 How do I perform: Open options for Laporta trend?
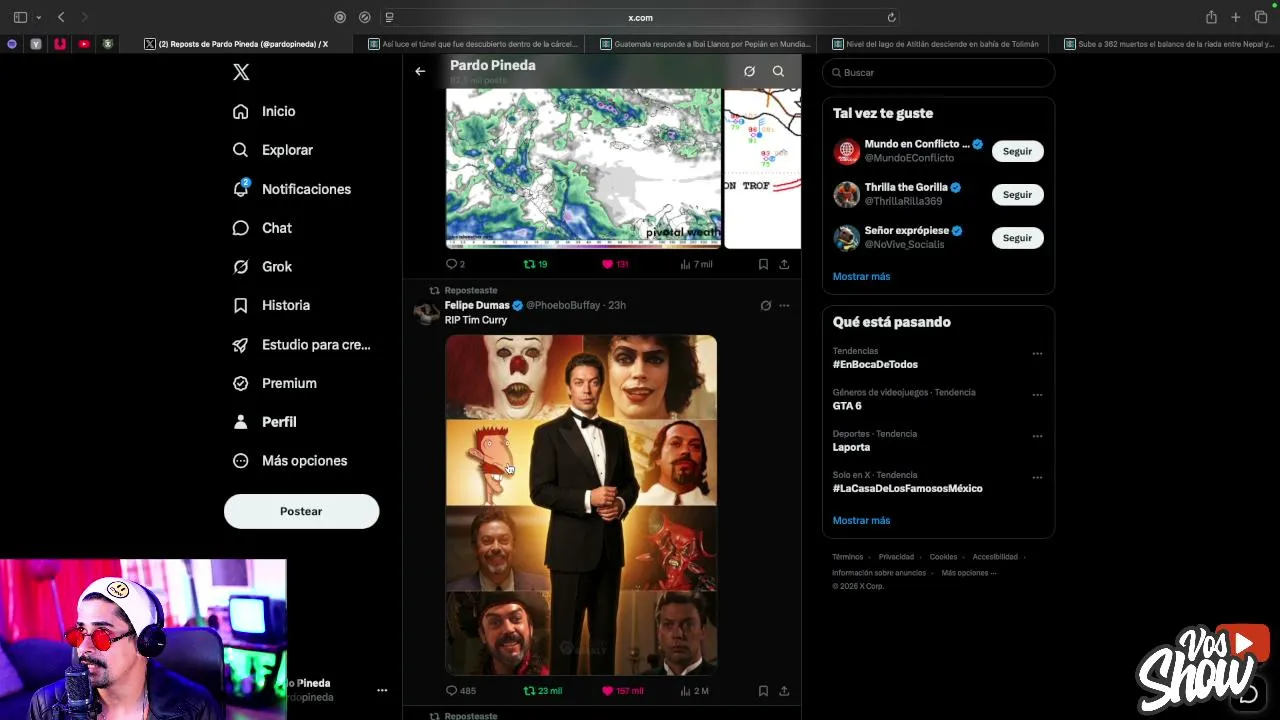click(1037, 436)
